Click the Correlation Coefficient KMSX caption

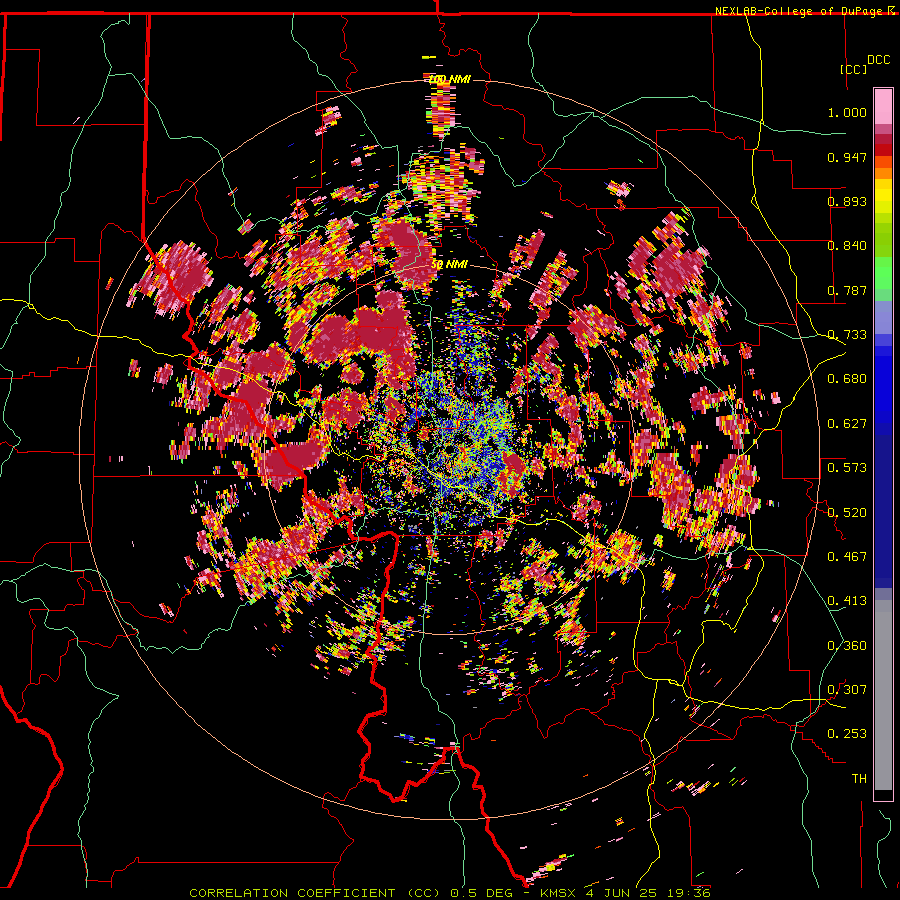point(450,893)
